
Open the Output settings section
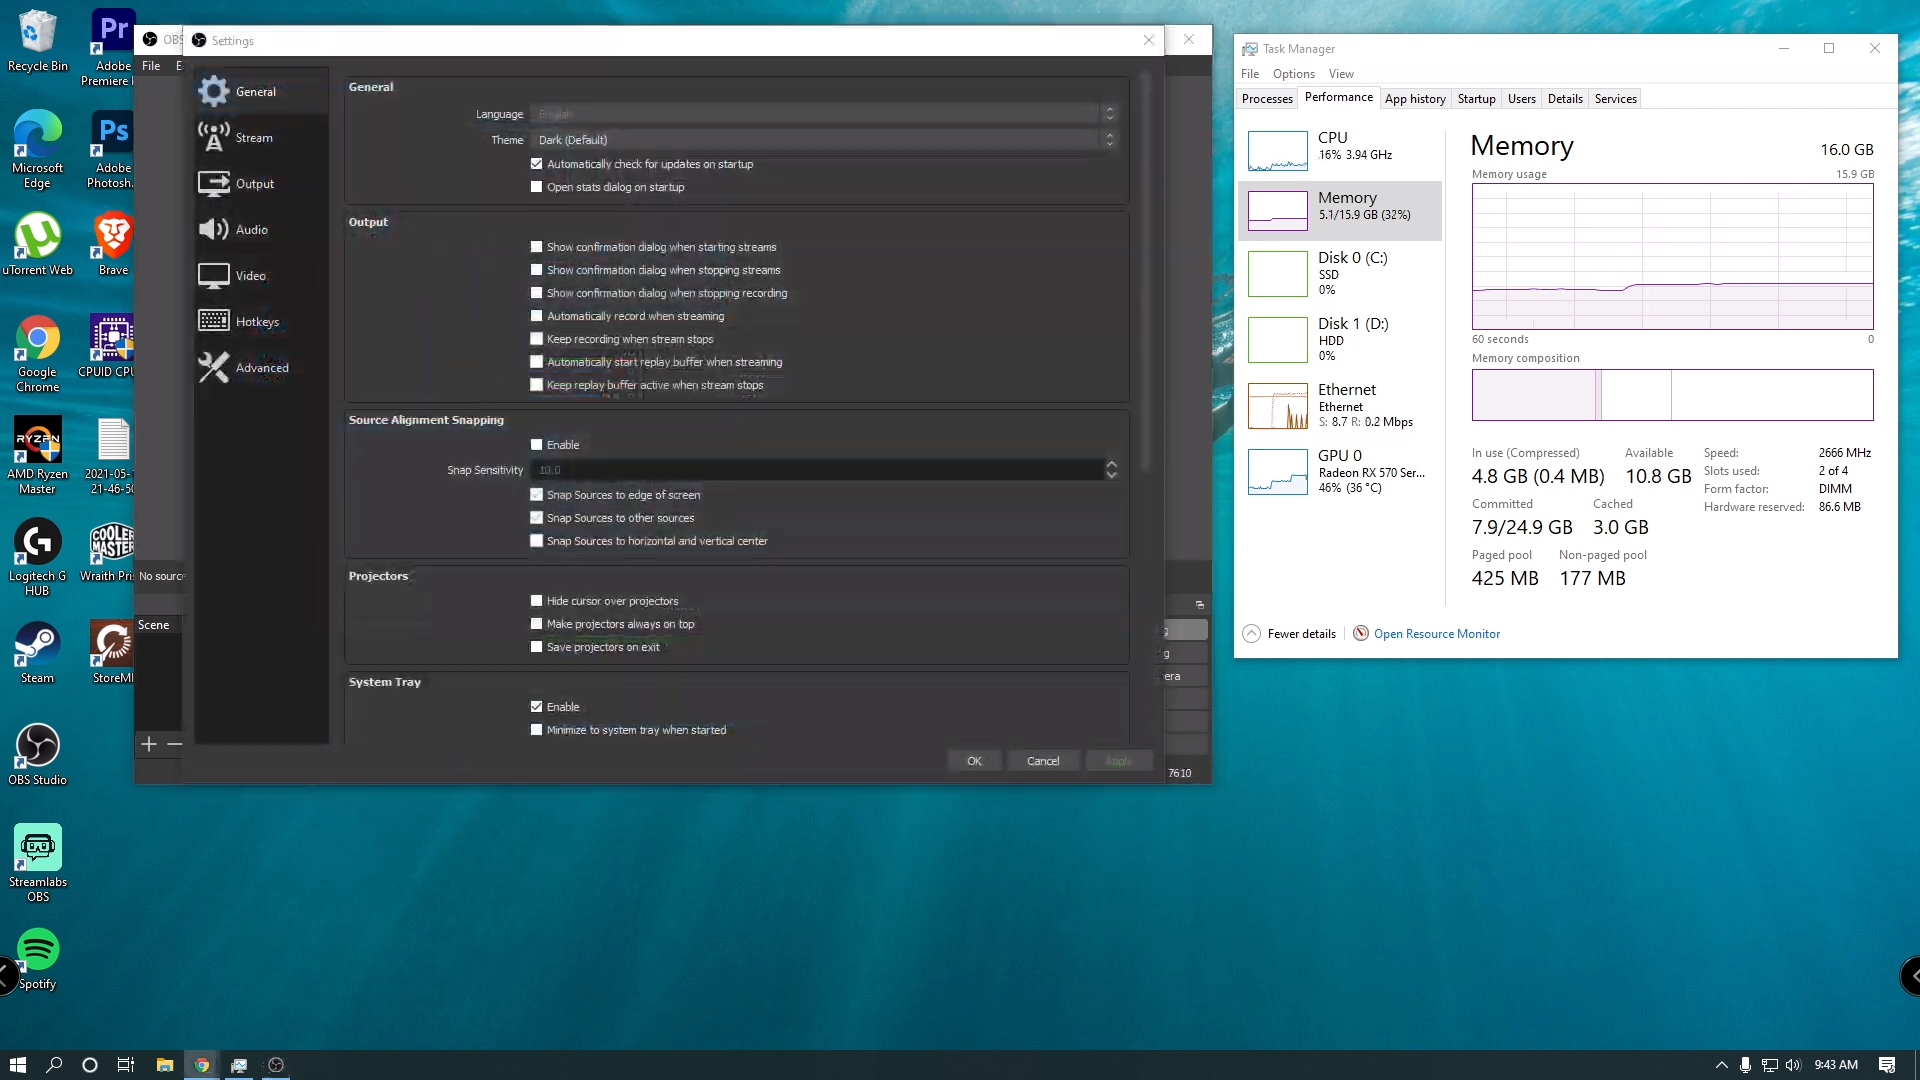pyautogui.click(x=262, y=184)
